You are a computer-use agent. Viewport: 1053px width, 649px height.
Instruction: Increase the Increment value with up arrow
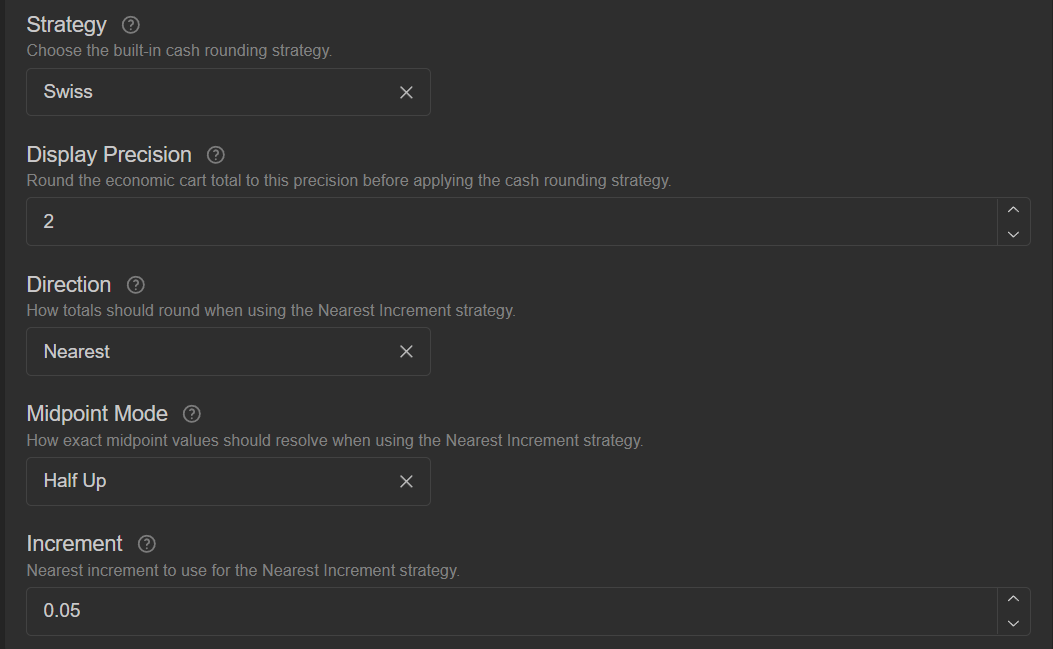click(1013, 599)
